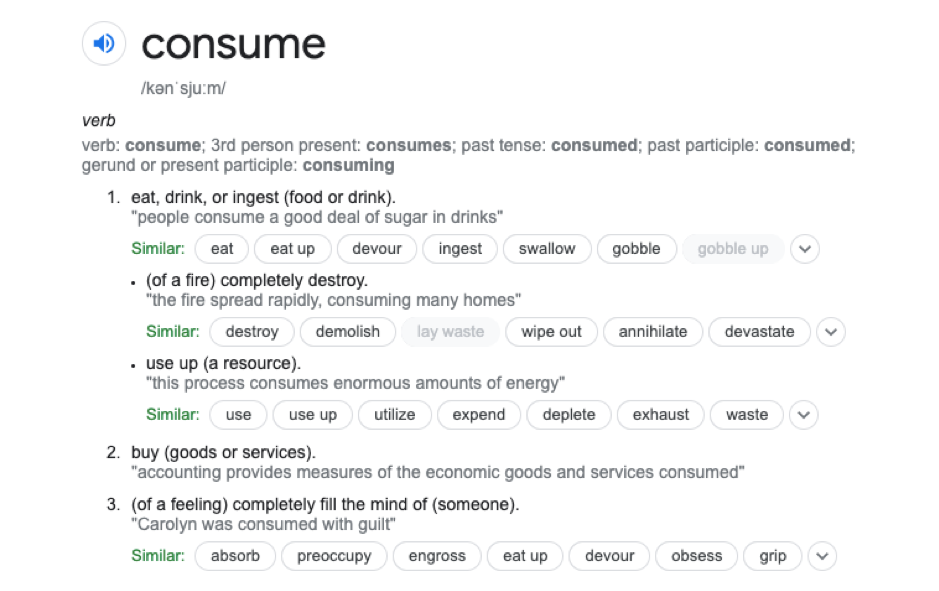Open the 'engross' synonym chip
This screenshot has height=591, width=939.
437,556
